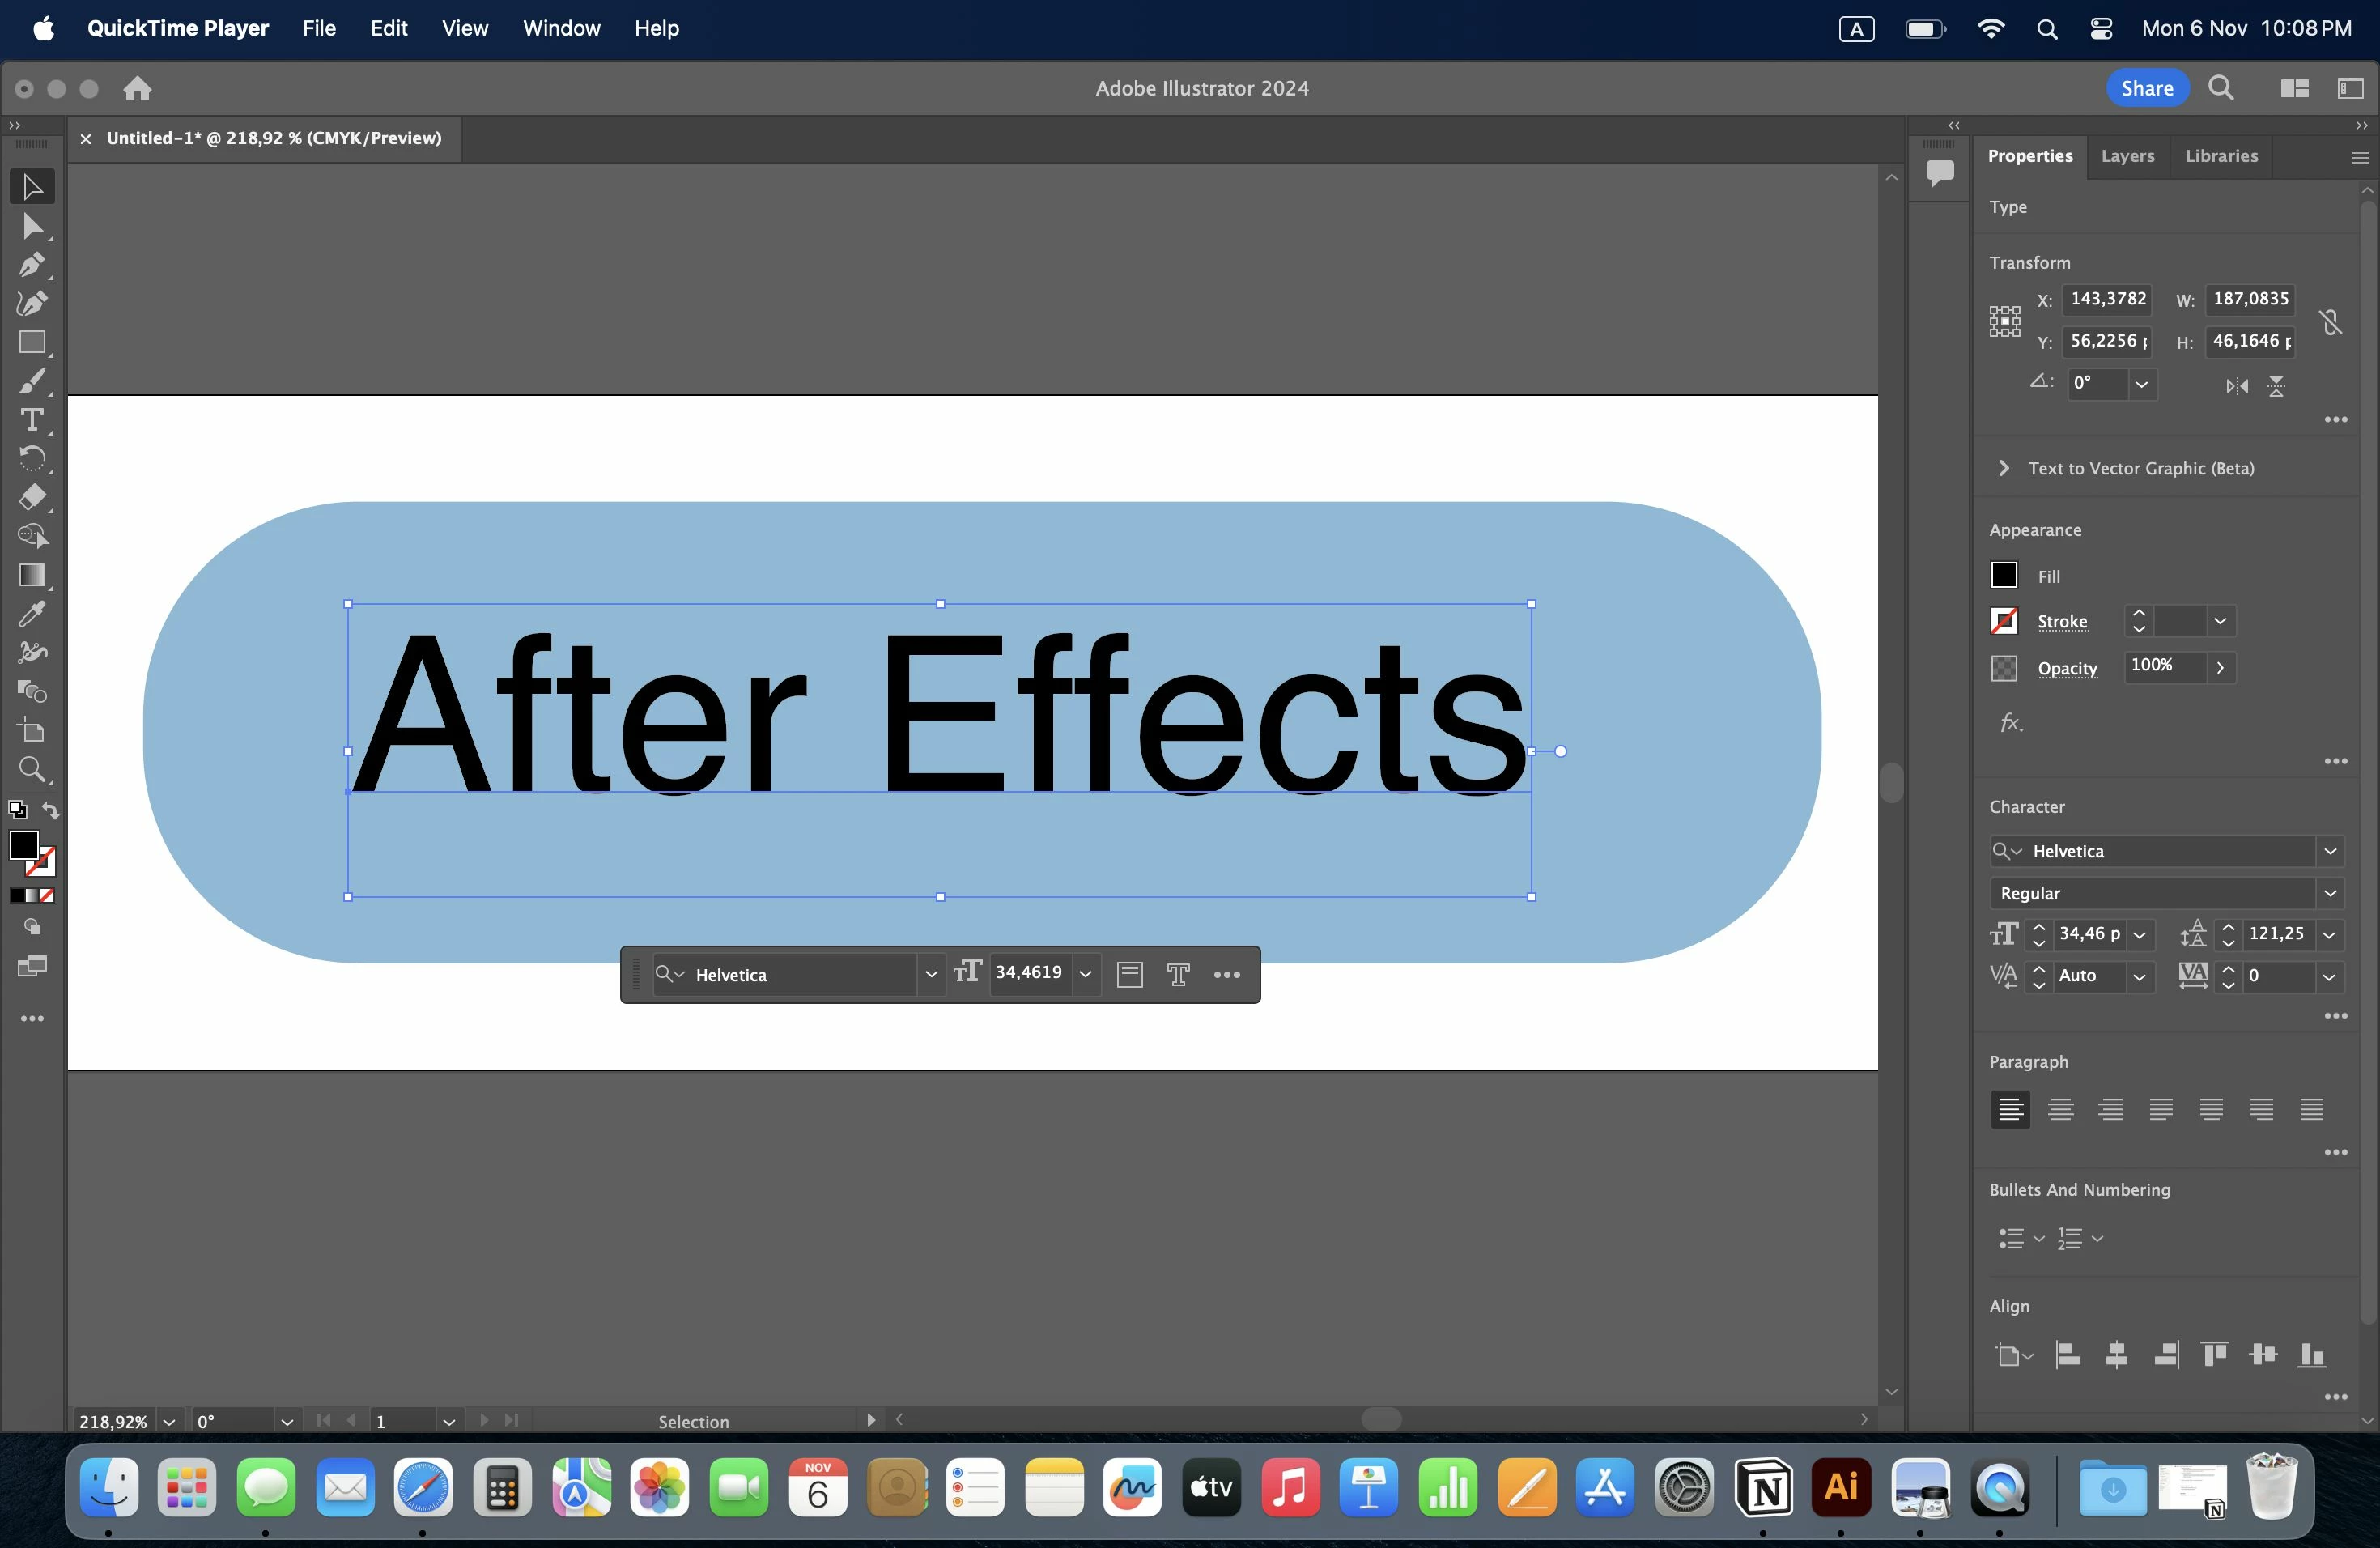
Task: Select the Pen tool
Action: [31, 265]
